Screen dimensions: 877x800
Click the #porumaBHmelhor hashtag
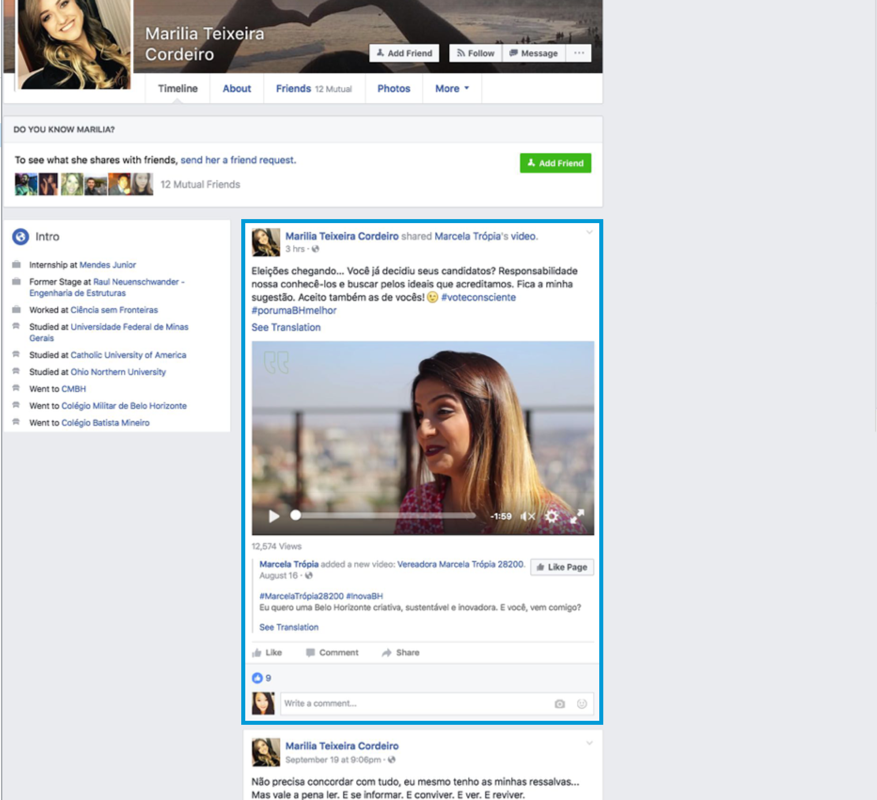294,310
